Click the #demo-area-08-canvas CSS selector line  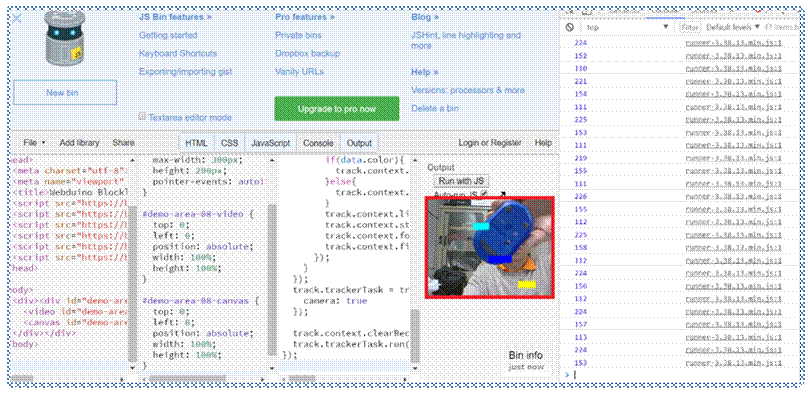[x=200, y=301]
